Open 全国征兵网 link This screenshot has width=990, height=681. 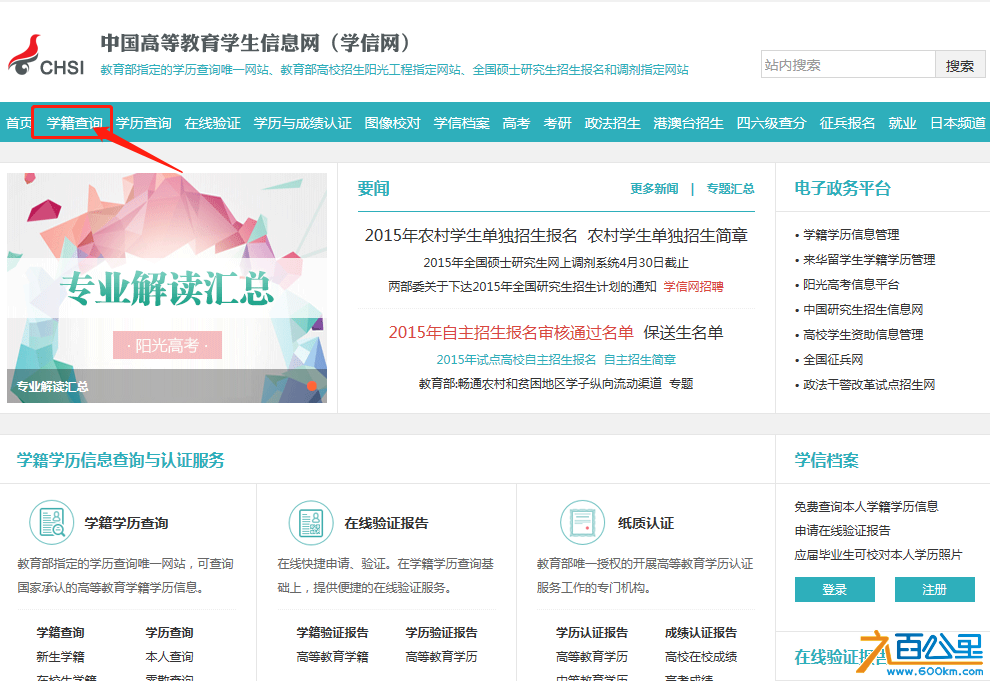coord(833,360)
